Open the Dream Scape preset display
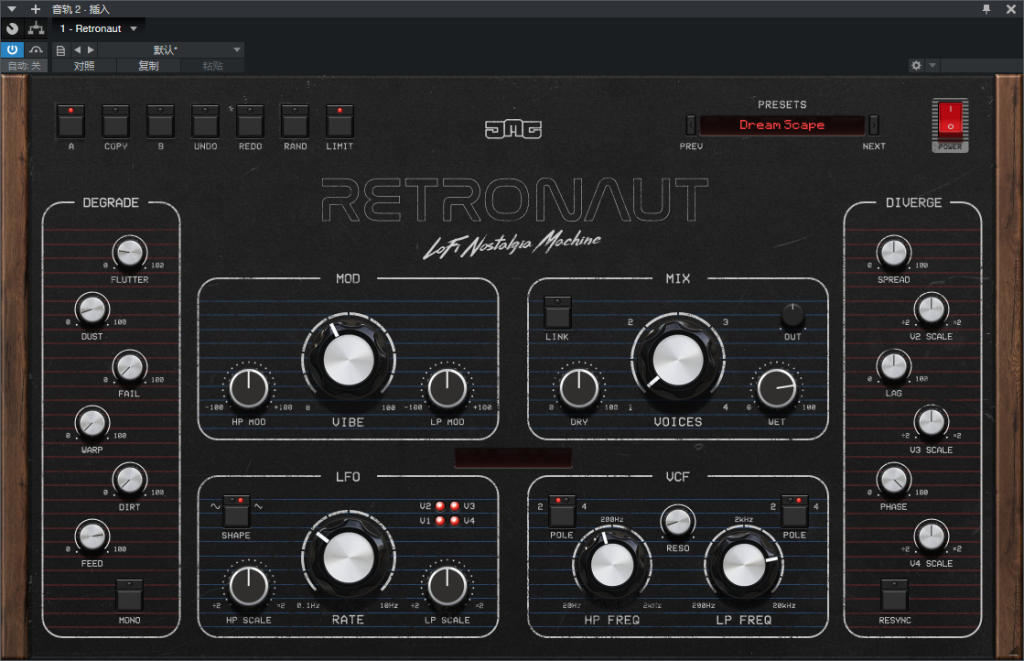Viewport: 1024px width, 661px height. [782, 125]
